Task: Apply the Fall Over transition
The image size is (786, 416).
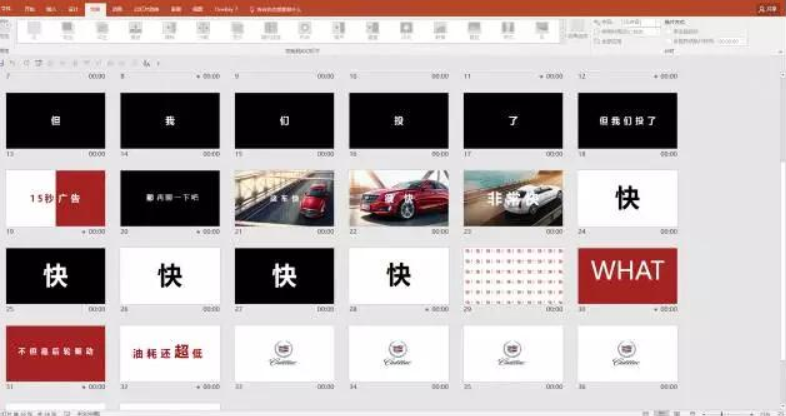Action: (440, 30)
